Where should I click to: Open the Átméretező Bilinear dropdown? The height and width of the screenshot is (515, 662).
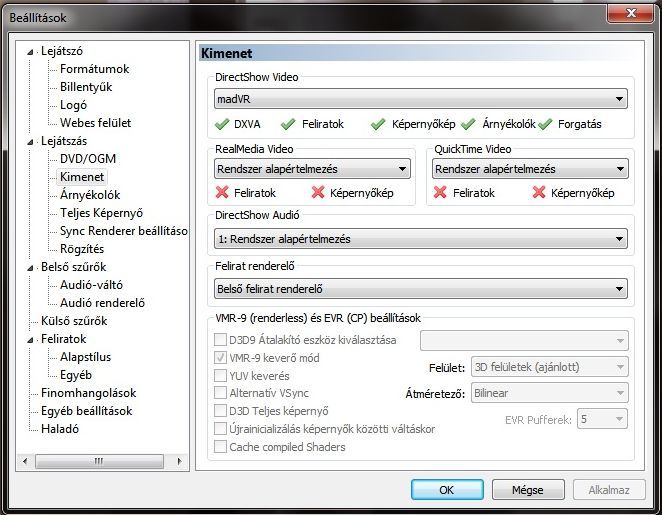[x=549, y=393]
